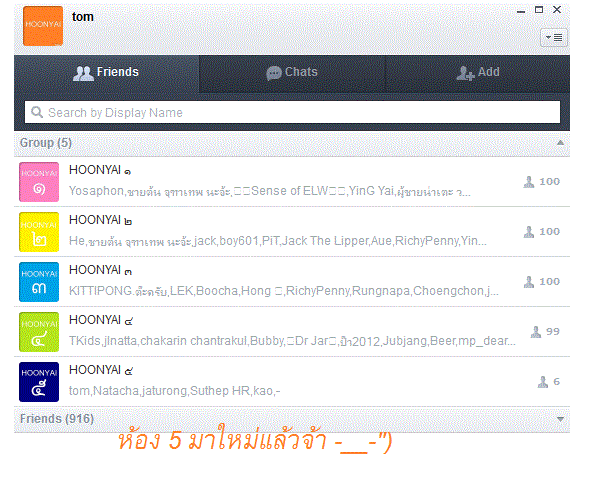The height and width of the screenshot is (493, 590).
Task: Select member list starting with He
Action: pyautogui.click(x=278, y=241)
